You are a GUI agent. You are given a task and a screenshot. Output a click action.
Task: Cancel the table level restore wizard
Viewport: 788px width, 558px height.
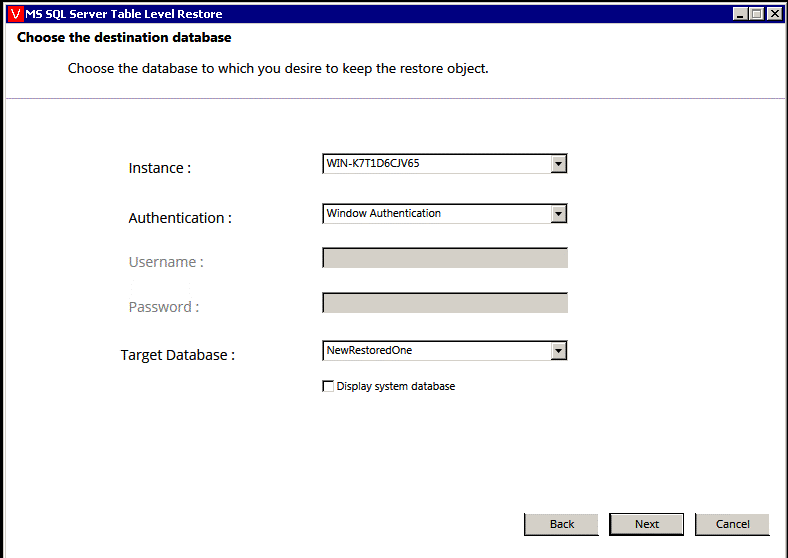[x=732, y=524]
